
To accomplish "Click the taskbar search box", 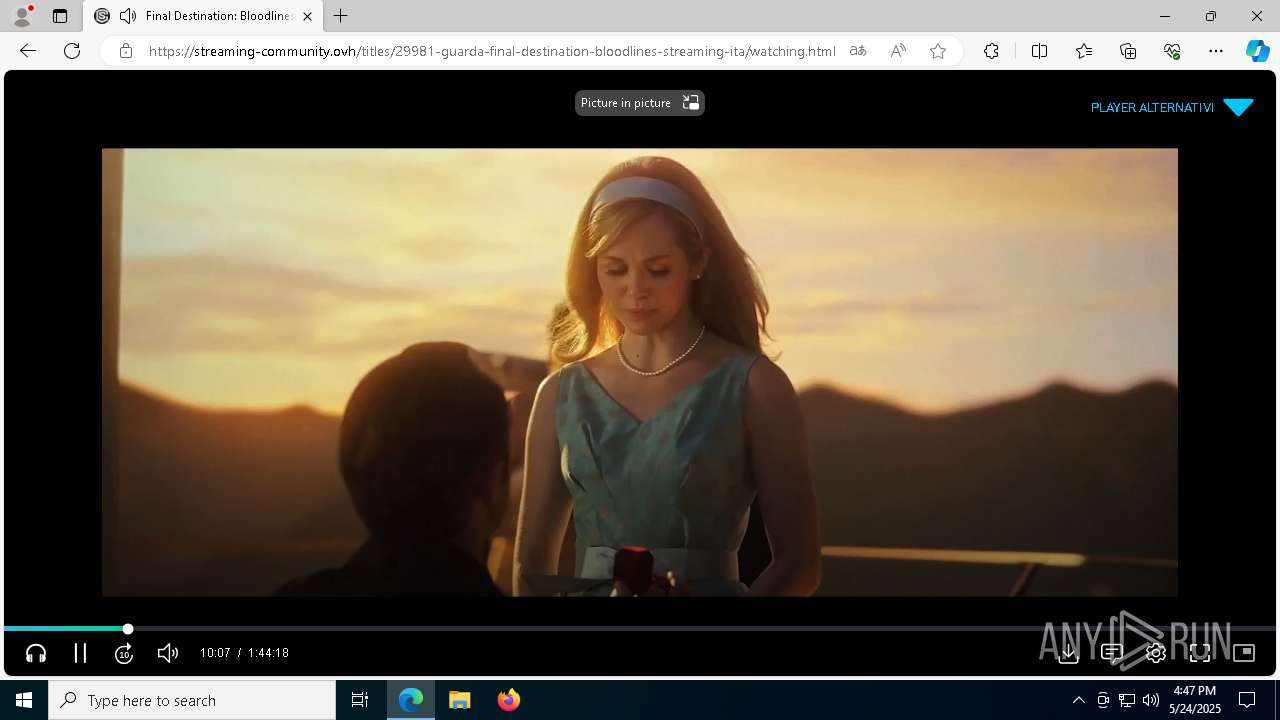I will pos(192,700).
